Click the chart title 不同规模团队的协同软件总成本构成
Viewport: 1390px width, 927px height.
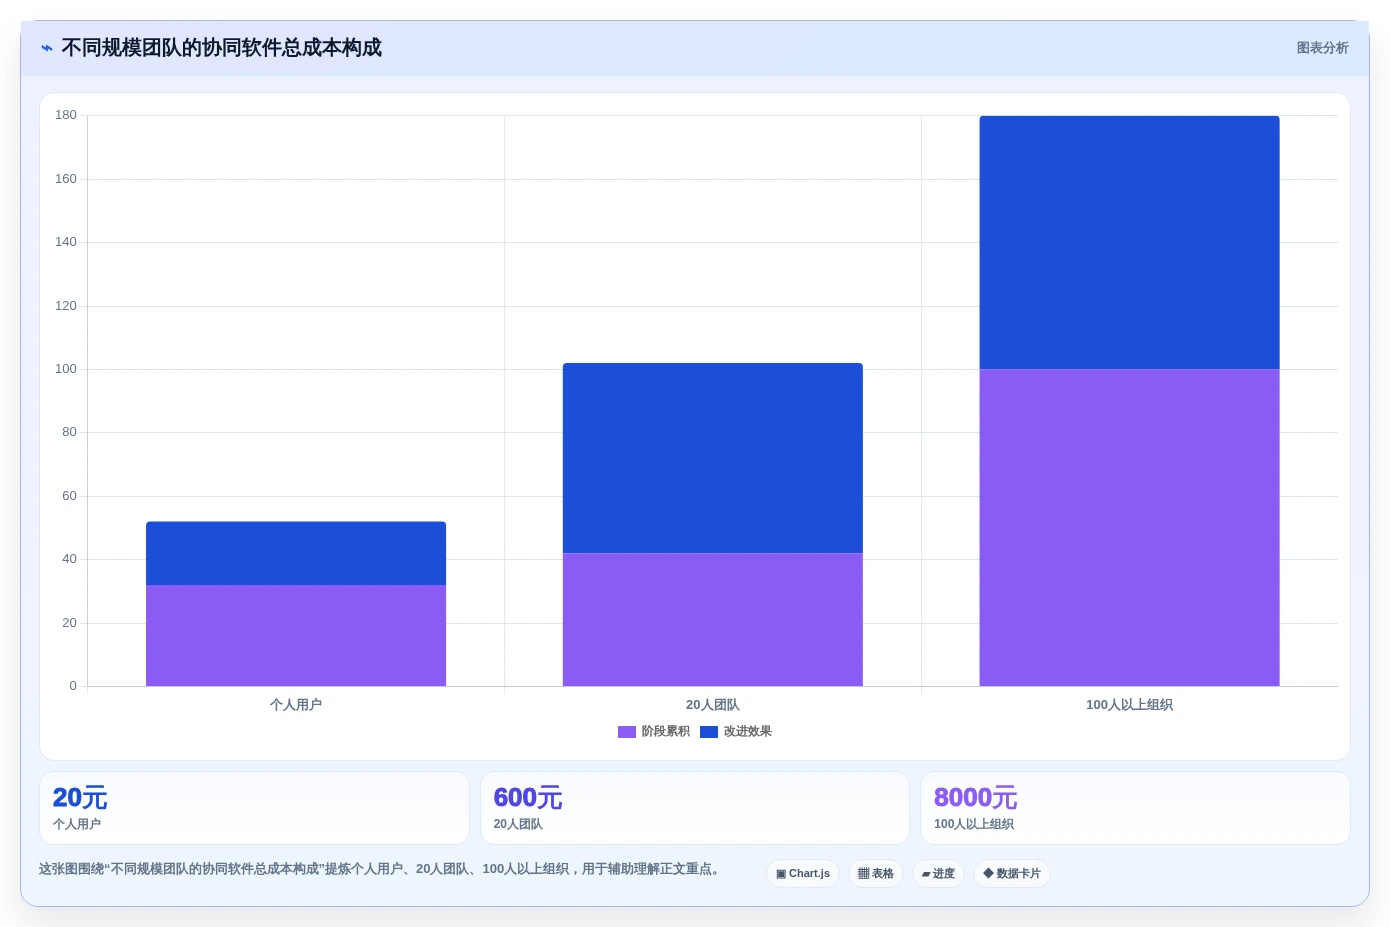point(221,48)
